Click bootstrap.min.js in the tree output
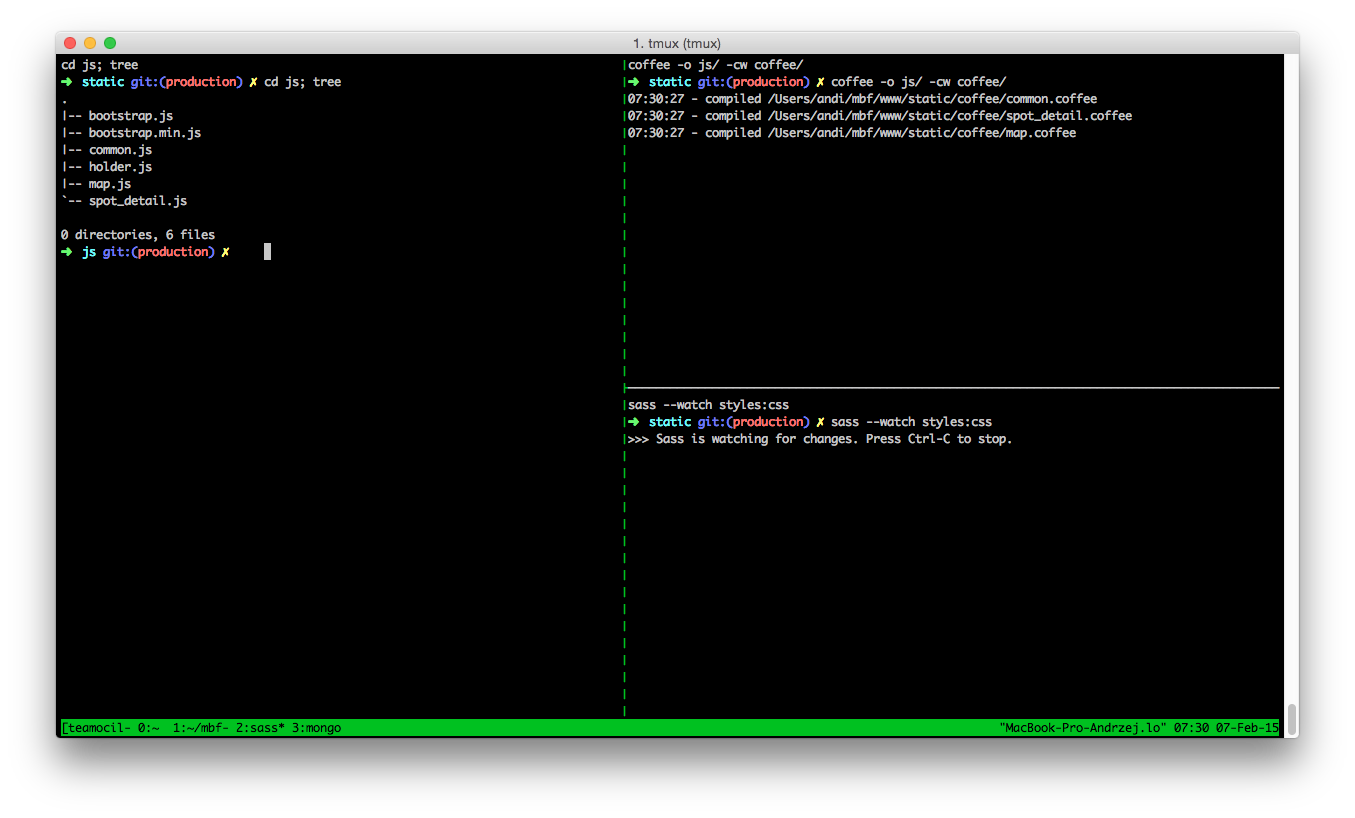Image resolution: width=1355 pixels, height=818 pixels. (x=145, y=133)
